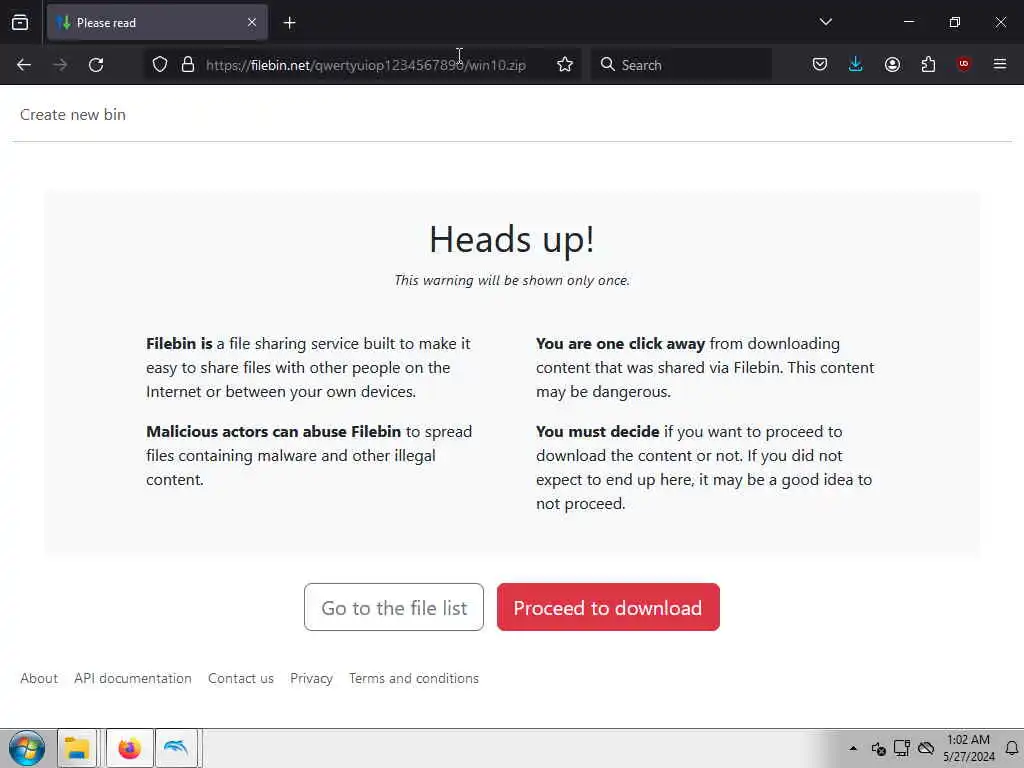Screen dimensions: 1024x768
Task: Click bold text 'Malicious actors can abuse Filebin'
Action: point(273,432)
